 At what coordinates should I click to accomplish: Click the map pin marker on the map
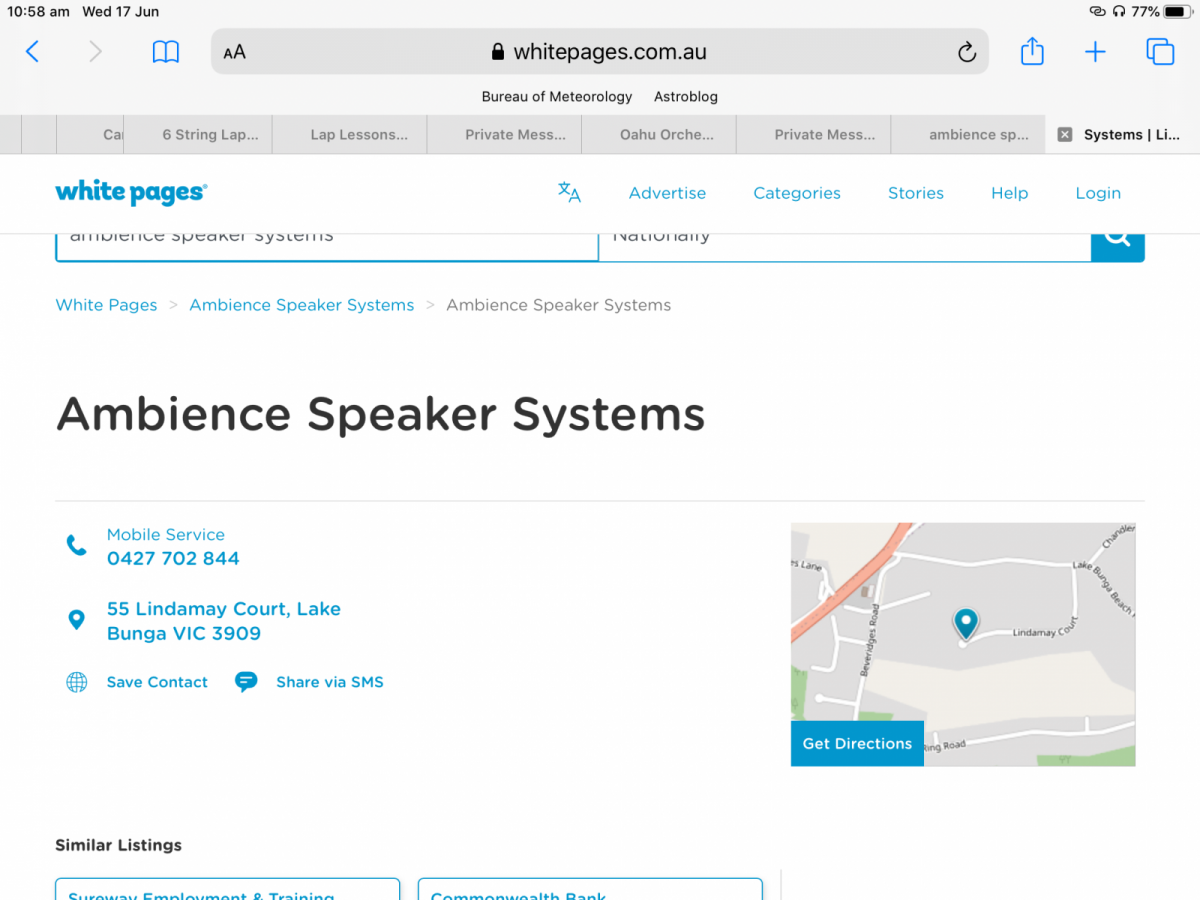click(965, 623)
